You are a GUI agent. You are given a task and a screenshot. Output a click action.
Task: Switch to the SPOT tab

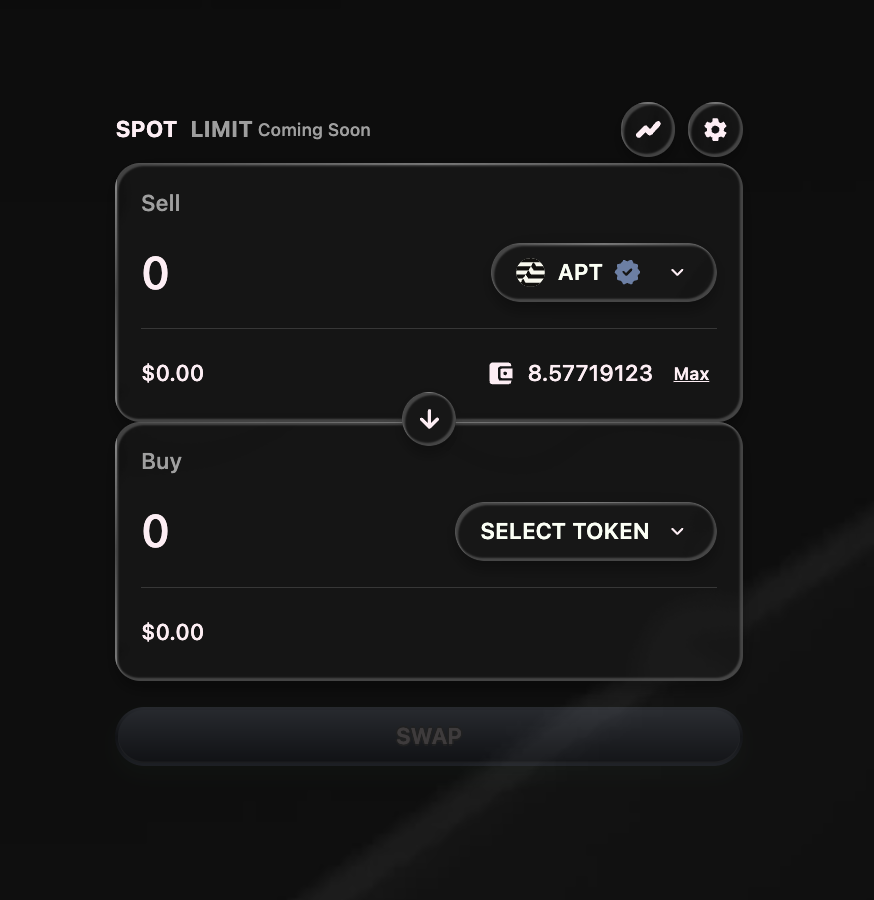click(x=146, y=130)
